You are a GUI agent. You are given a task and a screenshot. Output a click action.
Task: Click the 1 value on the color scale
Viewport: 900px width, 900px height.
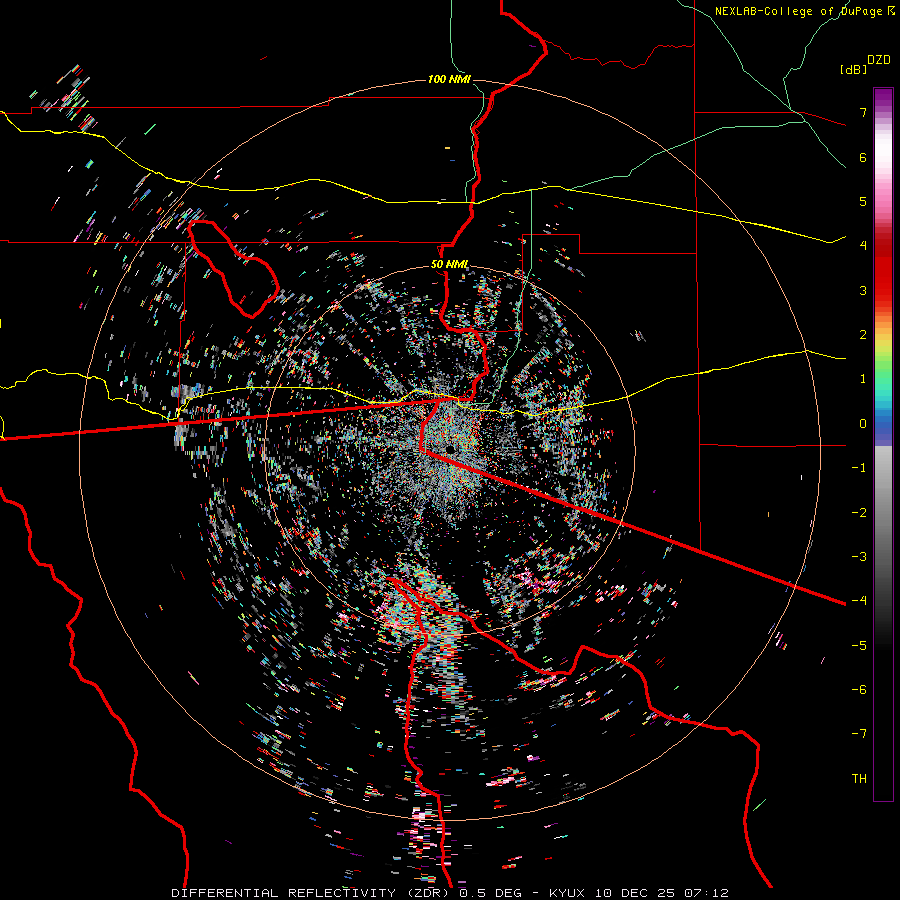[863, 379]
